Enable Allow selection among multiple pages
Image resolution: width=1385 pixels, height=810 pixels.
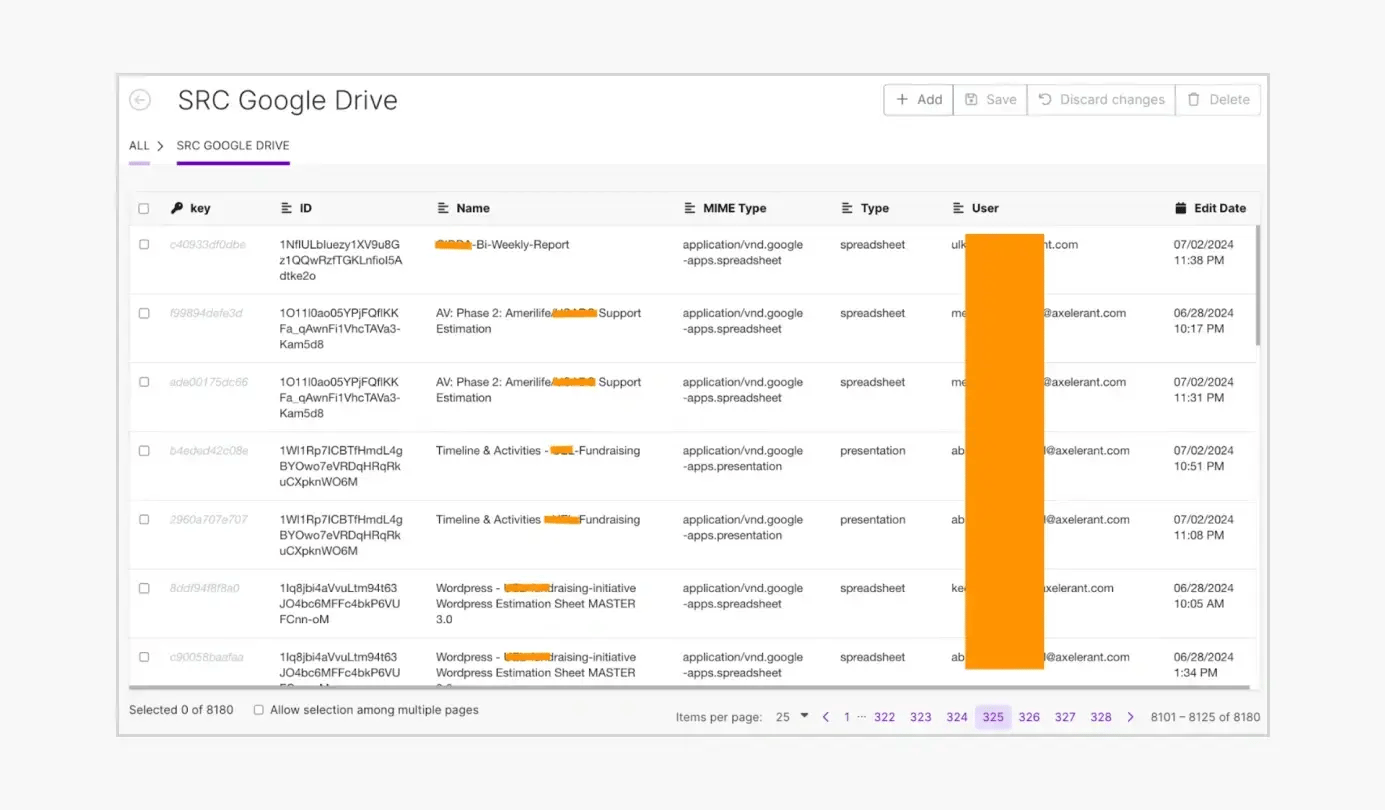coord(258,709)
